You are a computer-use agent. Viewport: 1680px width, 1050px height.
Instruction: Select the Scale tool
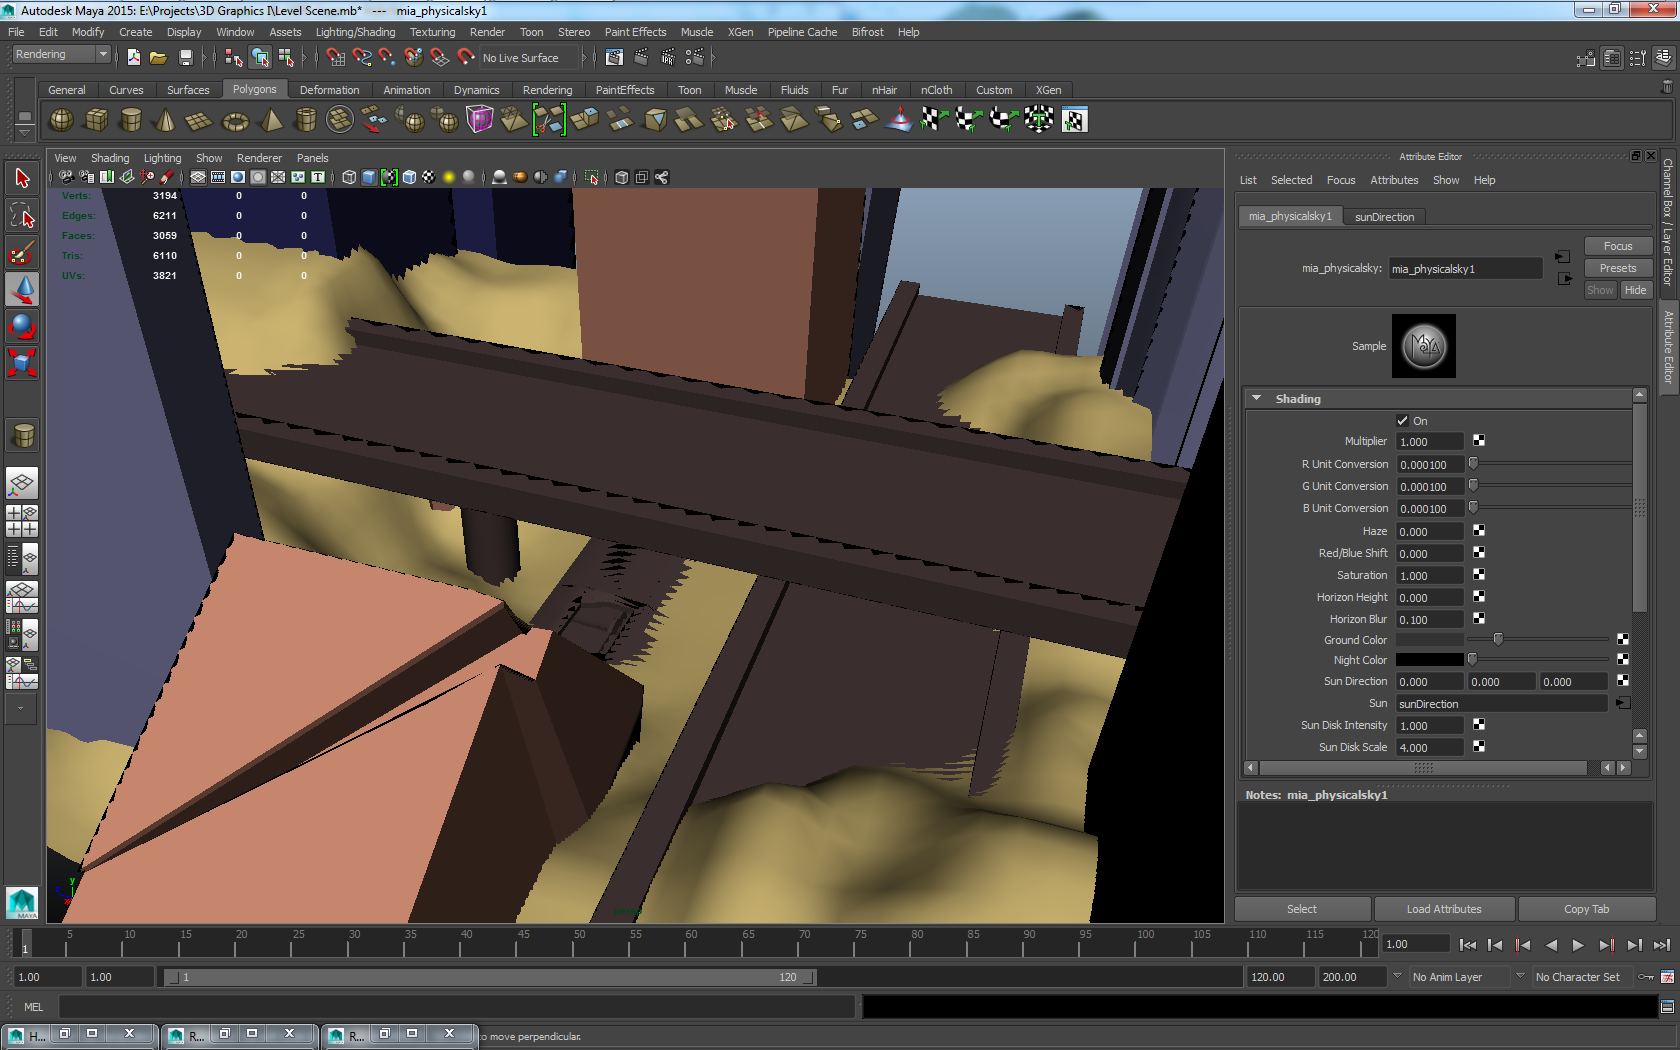[21, 363]
